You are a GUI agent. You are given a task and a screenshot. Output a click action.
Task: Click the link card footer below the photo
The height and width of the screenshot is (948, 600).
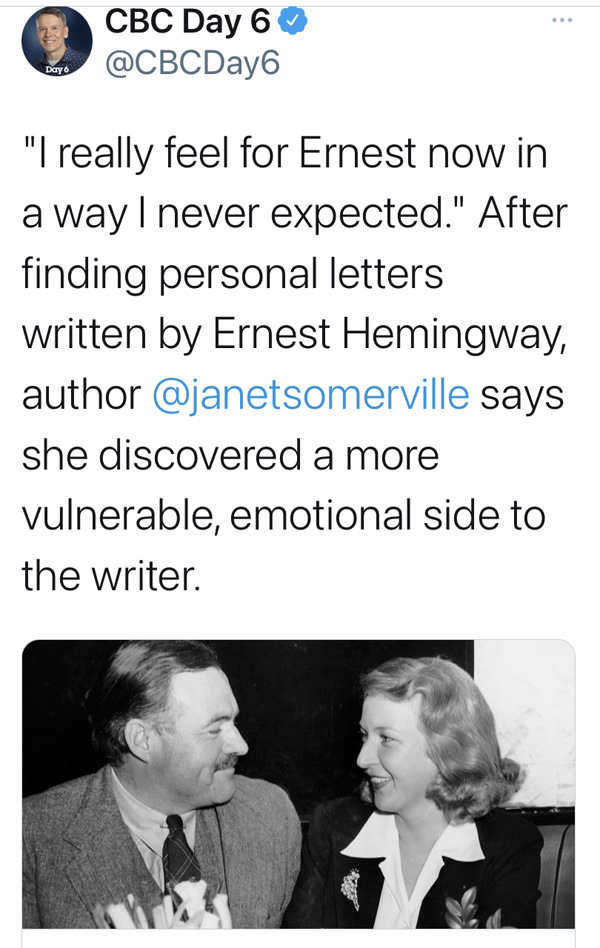tap(298, 938)
